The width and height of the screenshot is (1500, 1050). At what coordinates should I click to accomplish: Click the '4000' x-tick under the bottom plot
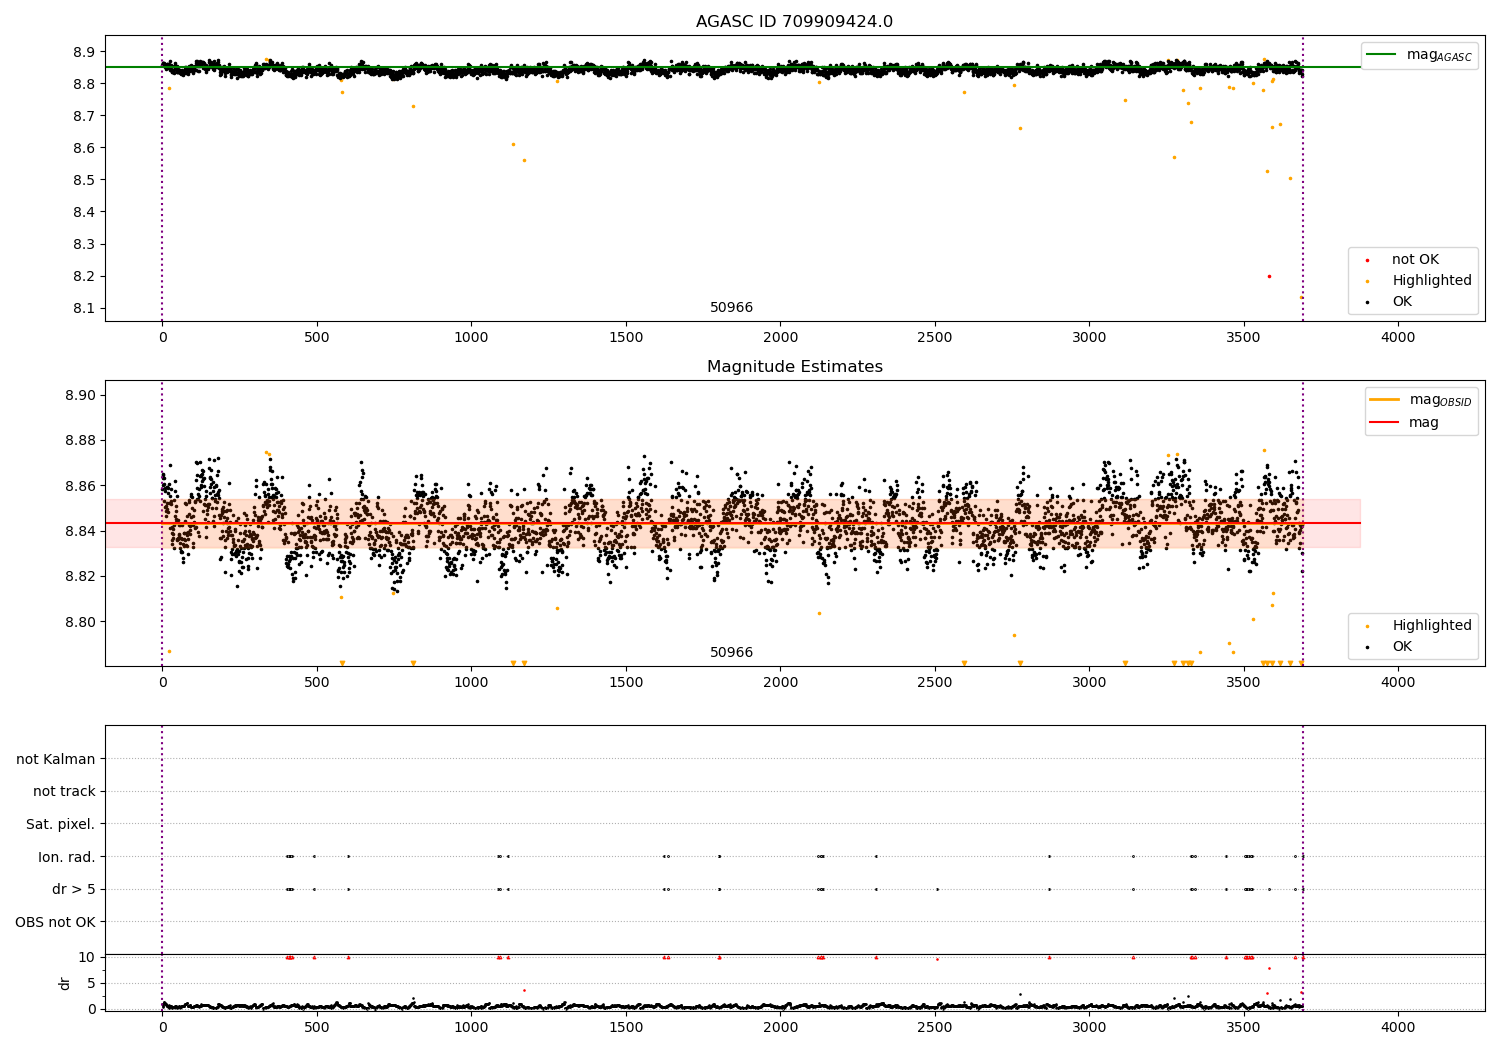point(1398,1028)
